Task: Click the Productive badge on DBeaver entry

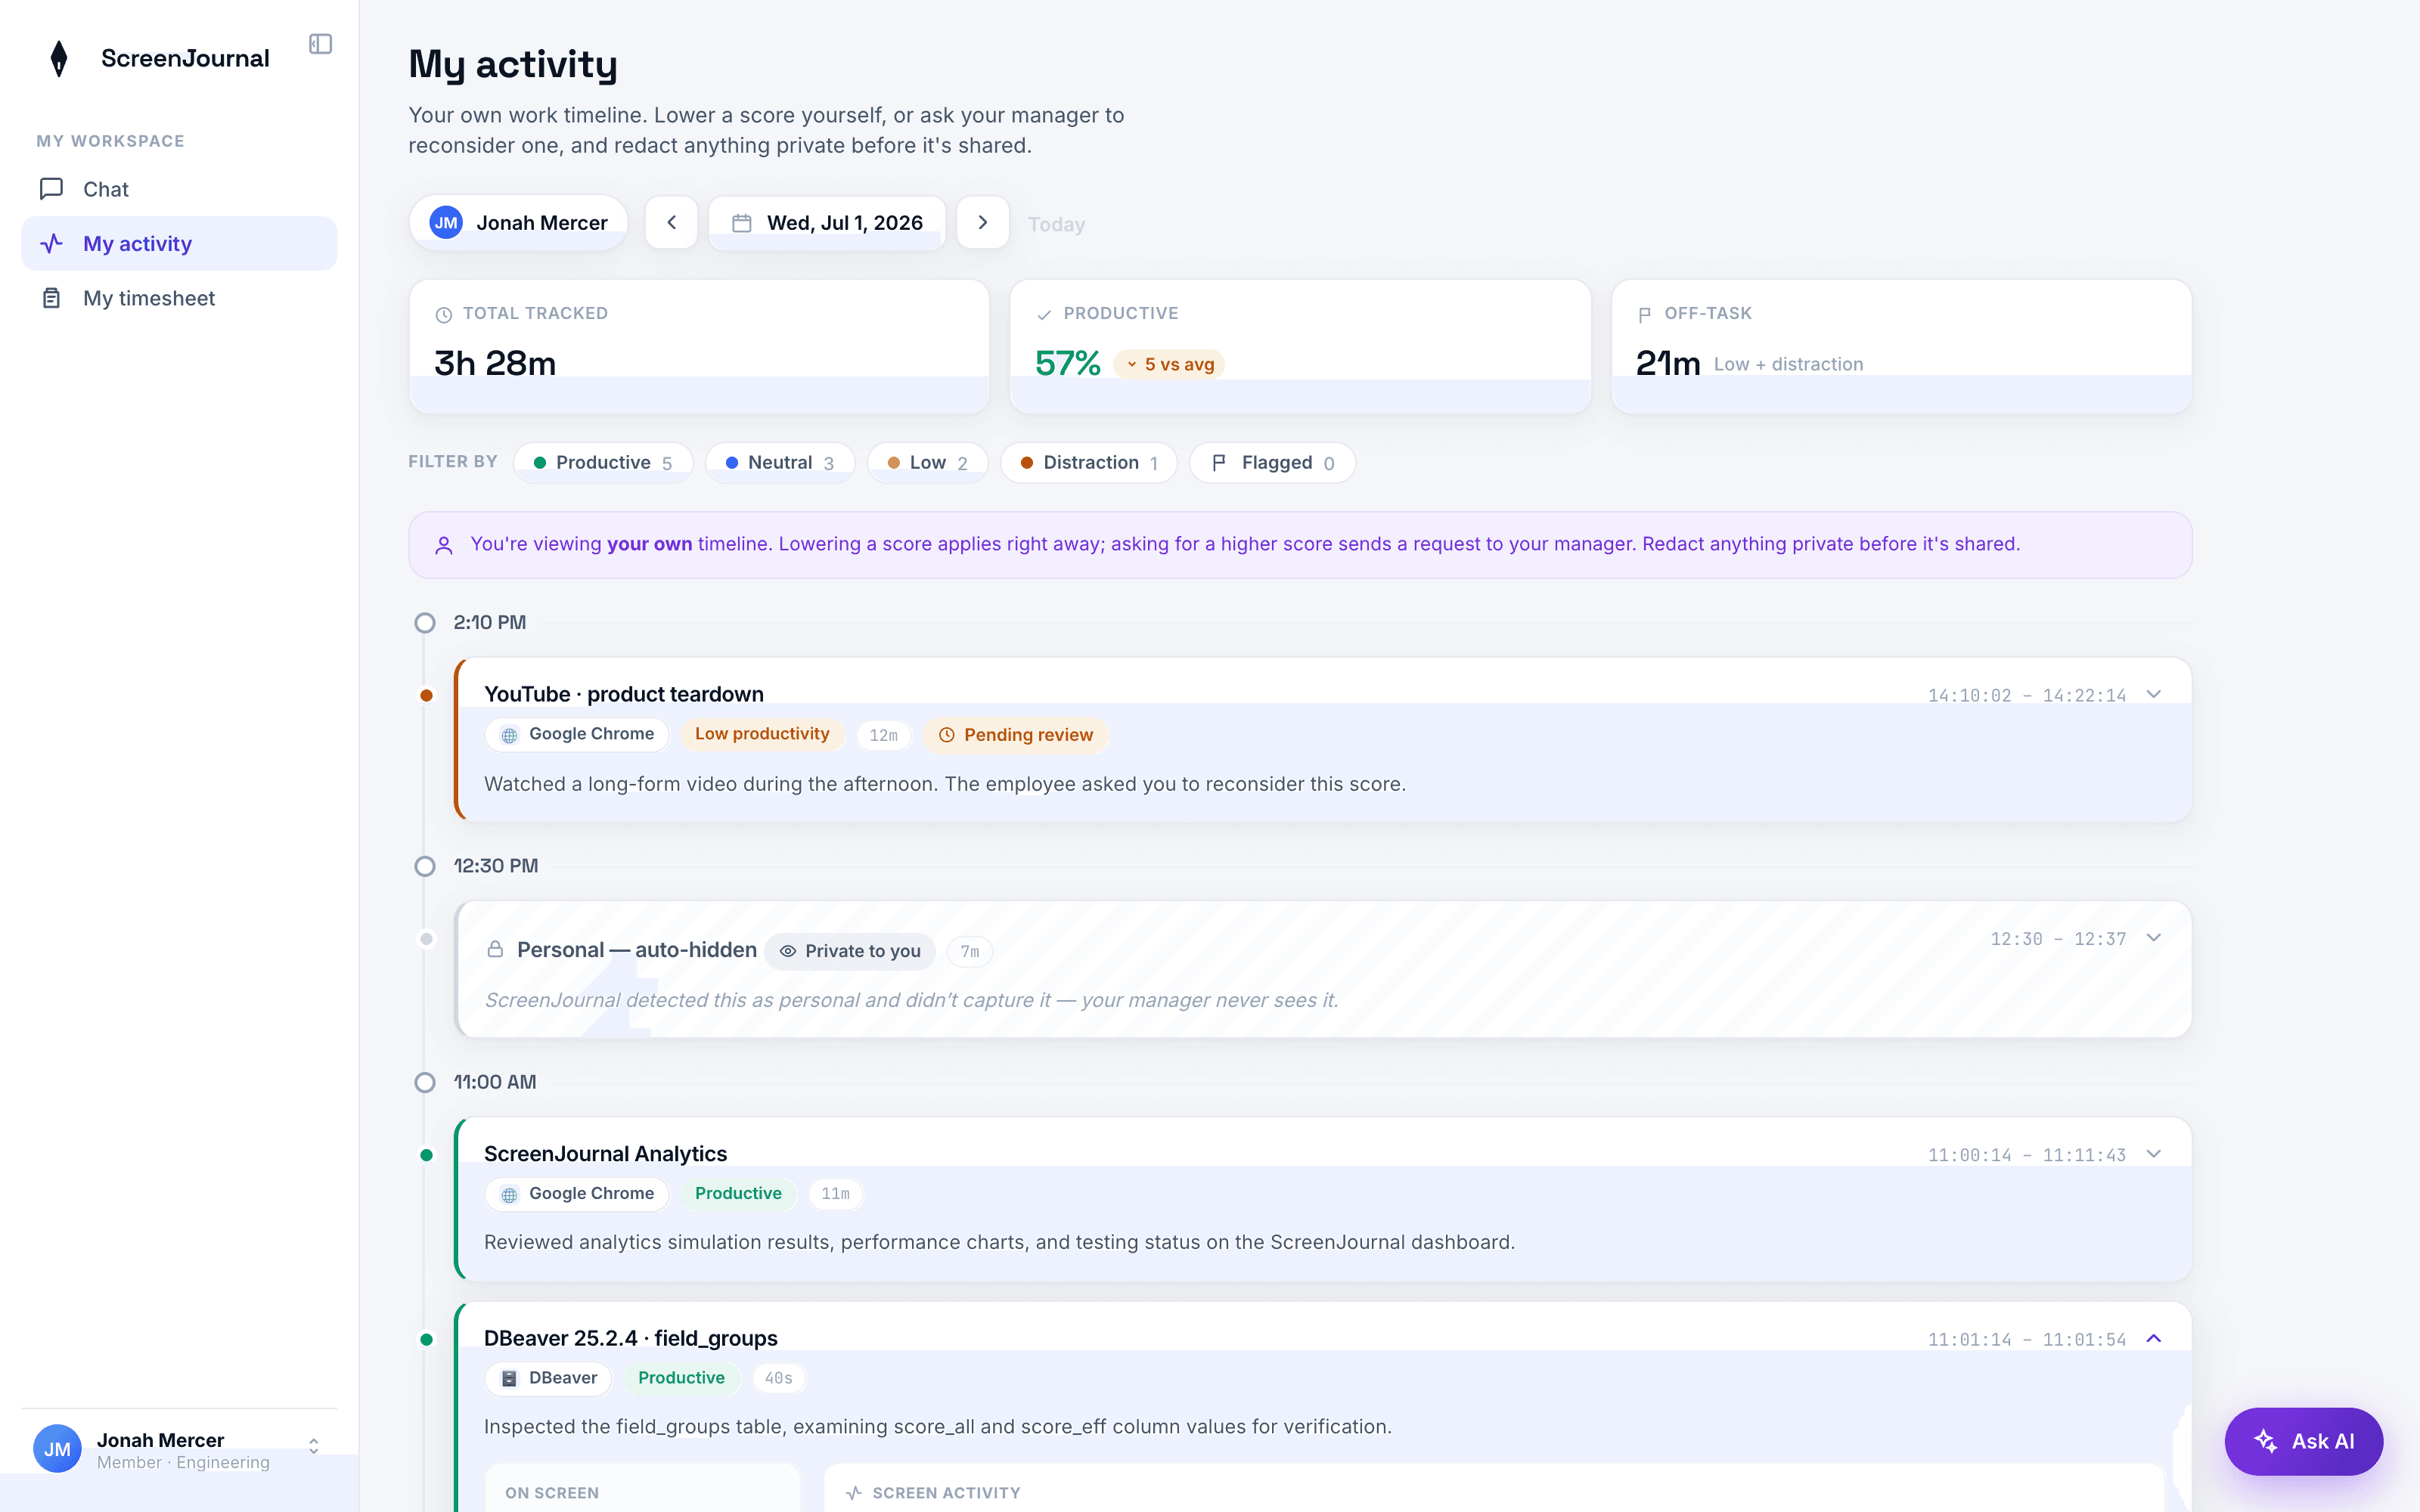Action: 681,1378
